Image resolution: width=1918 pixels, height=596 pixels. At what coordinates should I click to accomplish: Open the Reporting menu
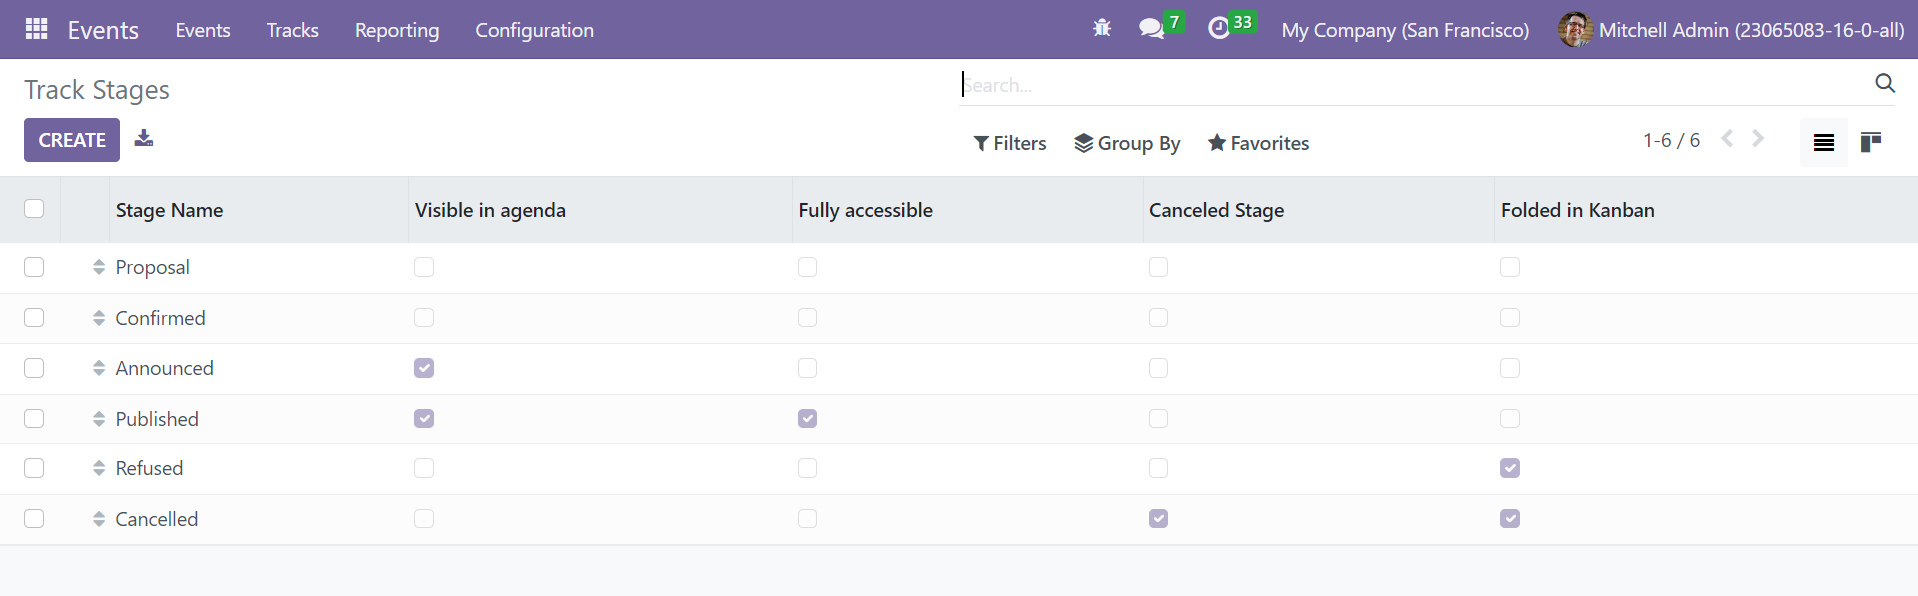[397, 30]
